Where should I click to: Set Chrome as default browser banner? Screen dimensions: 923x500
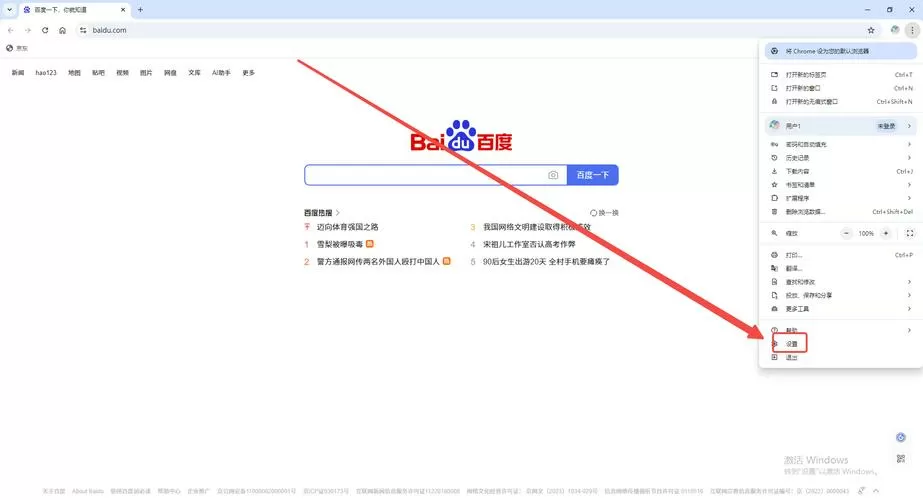click(841, 51)
